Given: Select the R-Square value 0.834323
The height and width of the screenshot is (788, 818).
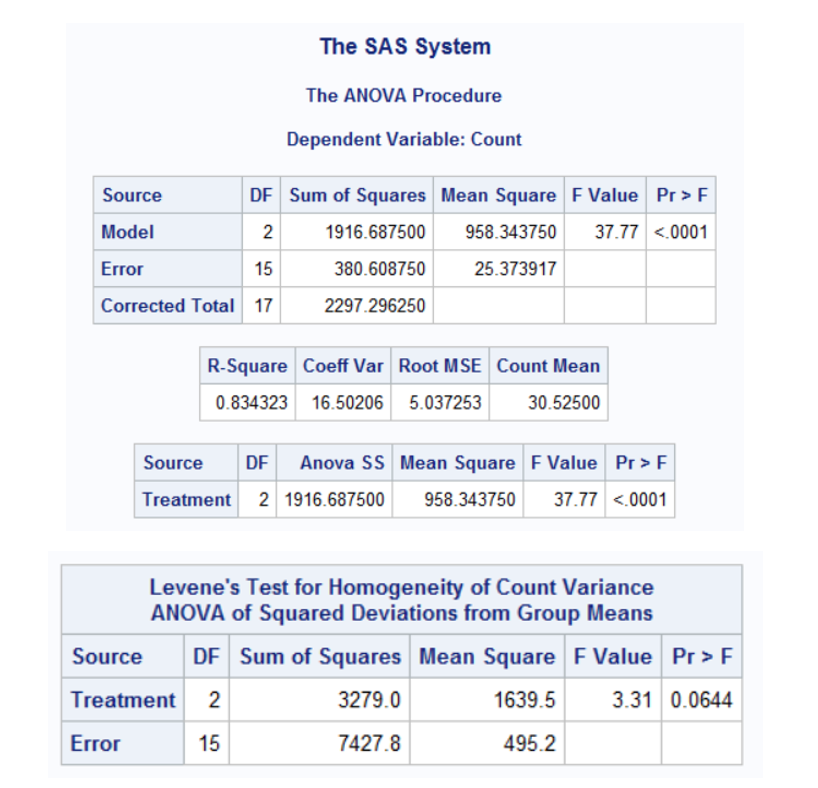Looking at the screenshot, I should point(252,402).
